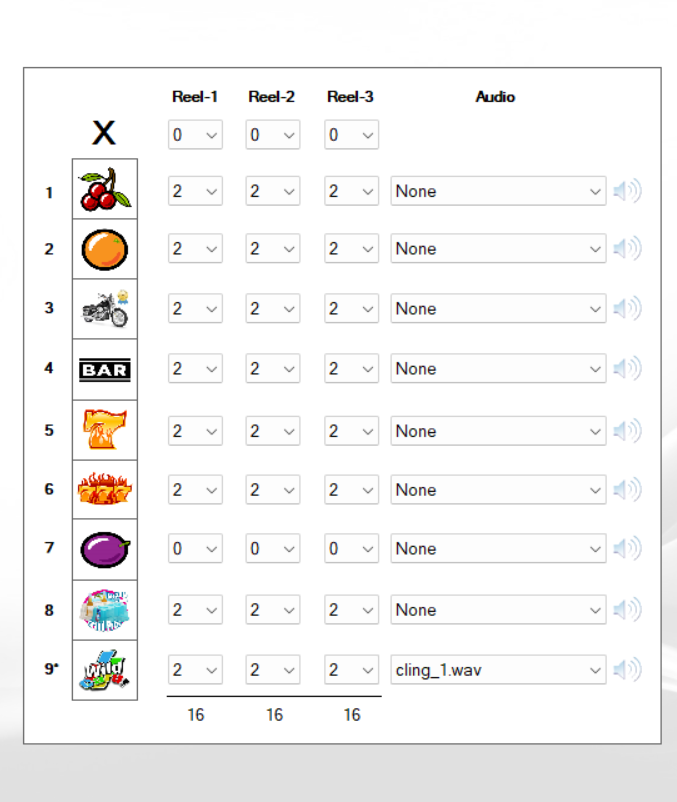Click speaker icon on the plum row
Screen dimensions: 677x802
tap(627, 549)
